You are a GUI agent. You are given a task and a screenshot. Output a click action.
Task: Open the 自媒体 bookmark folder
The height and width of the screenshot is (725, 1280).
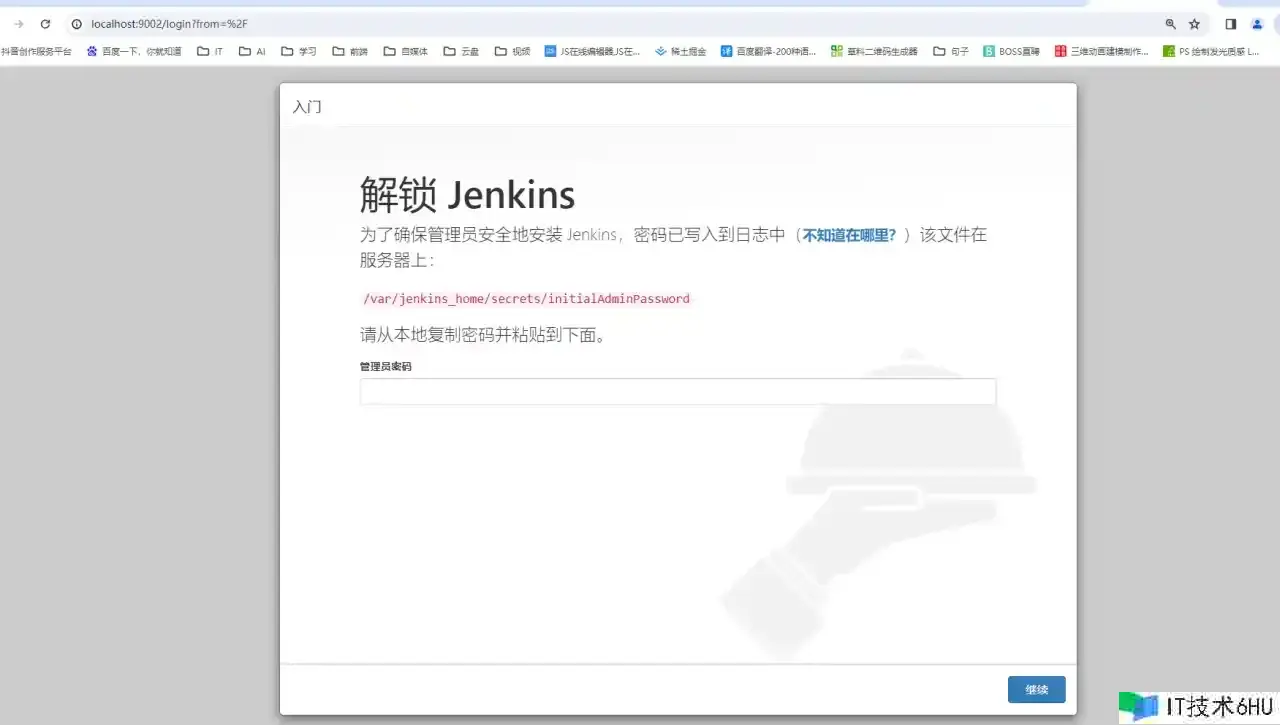[405, 51]
